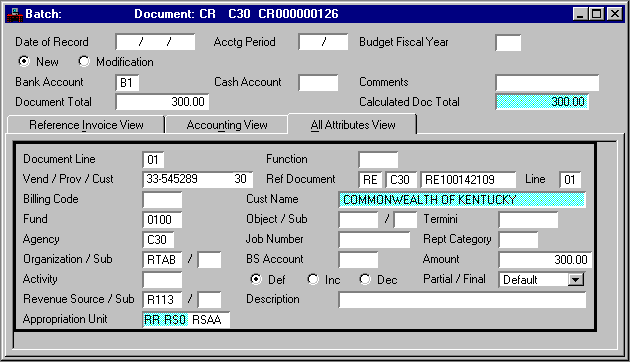Open the All Attributes View tab
630x362 pixels.
353,125
